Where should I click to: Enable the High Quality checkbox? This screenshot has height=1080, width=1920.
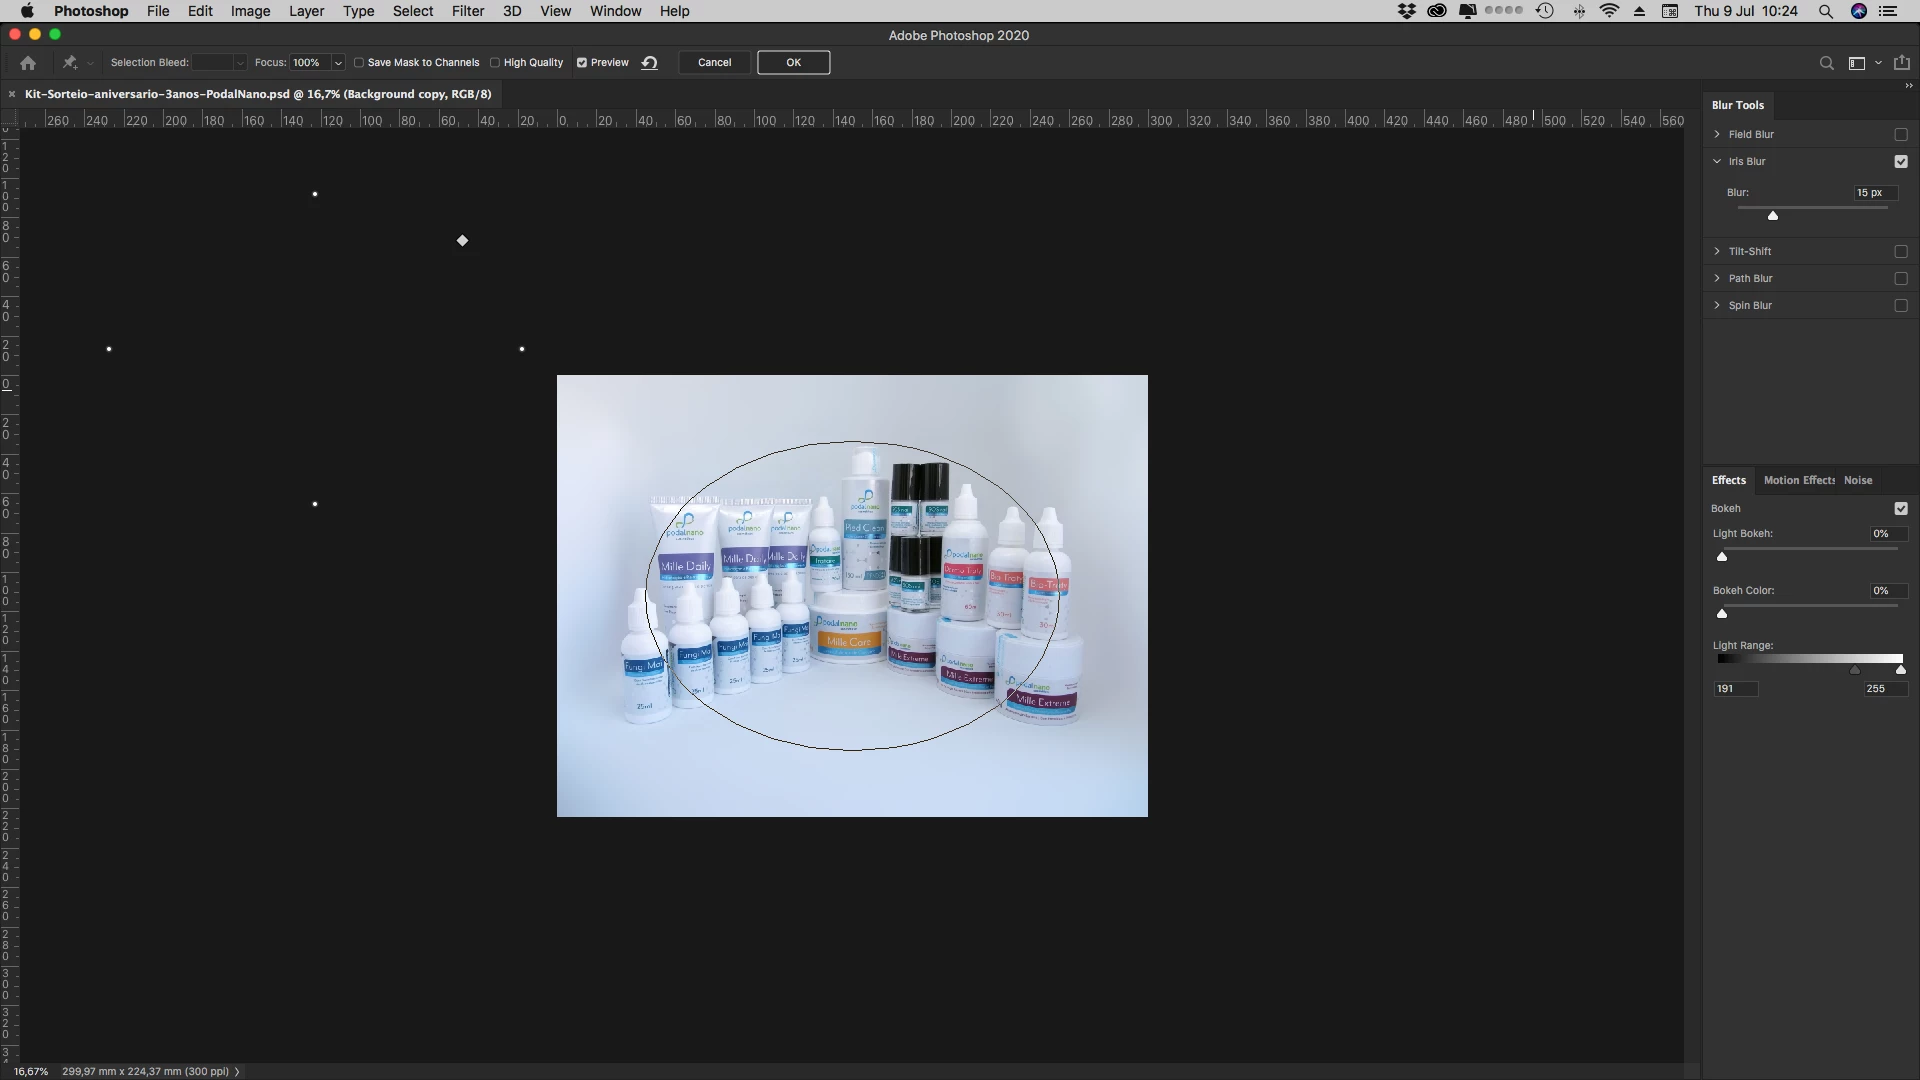[495, 63]
